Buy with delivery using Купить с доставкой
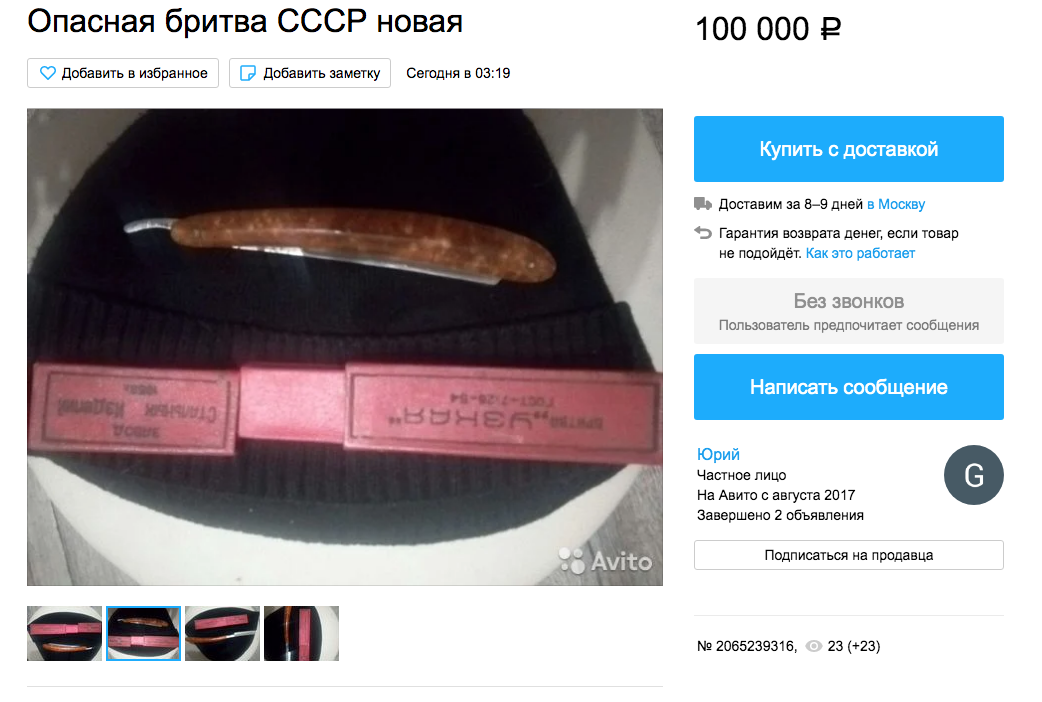Viewport: 1042px width, 702px height. click(x=849, y=149)
